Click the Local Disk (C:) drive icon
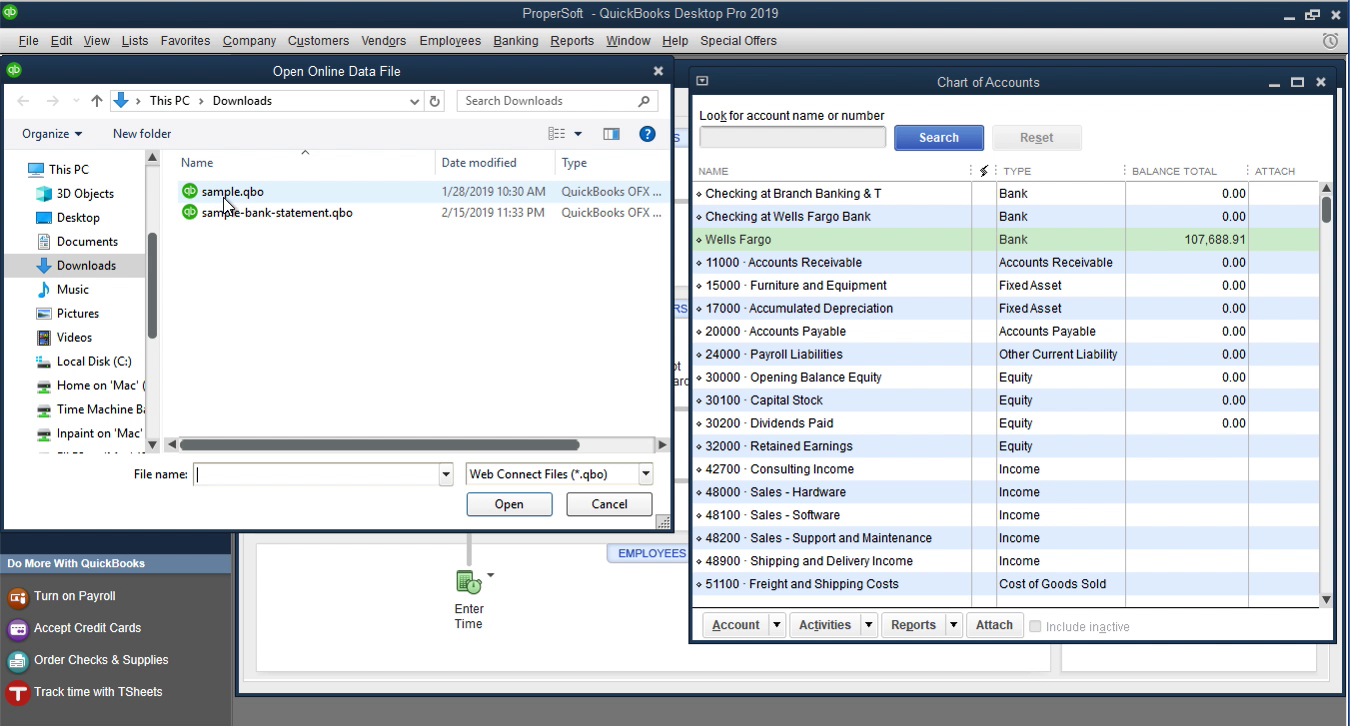This screenshot has height=726, width=1350. (x=44, y=362)
